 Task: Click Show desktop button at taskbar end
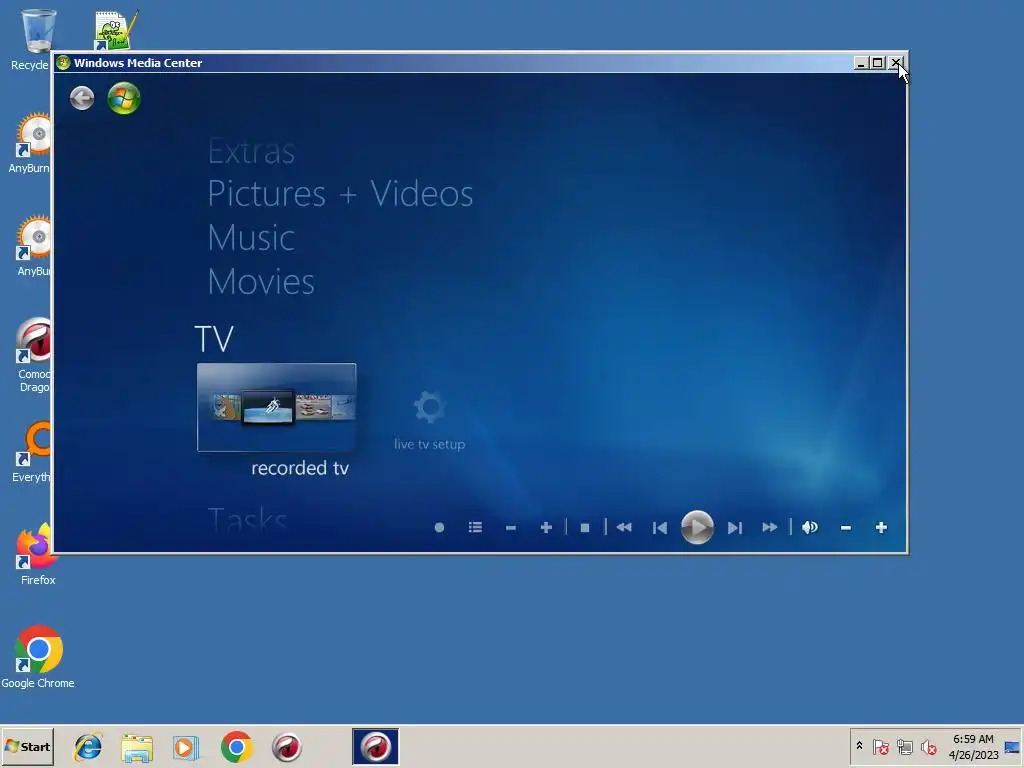pos(1012,746)
